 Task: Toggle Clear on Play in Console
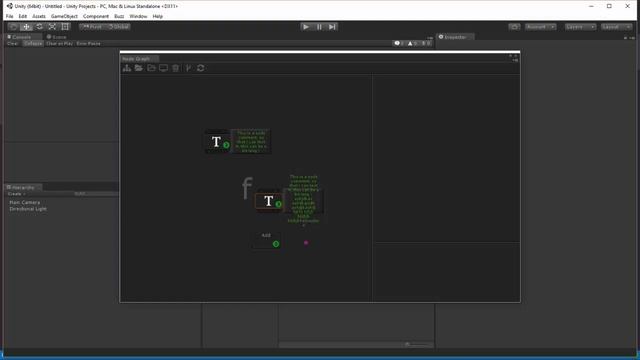click(x=59, y=43)
